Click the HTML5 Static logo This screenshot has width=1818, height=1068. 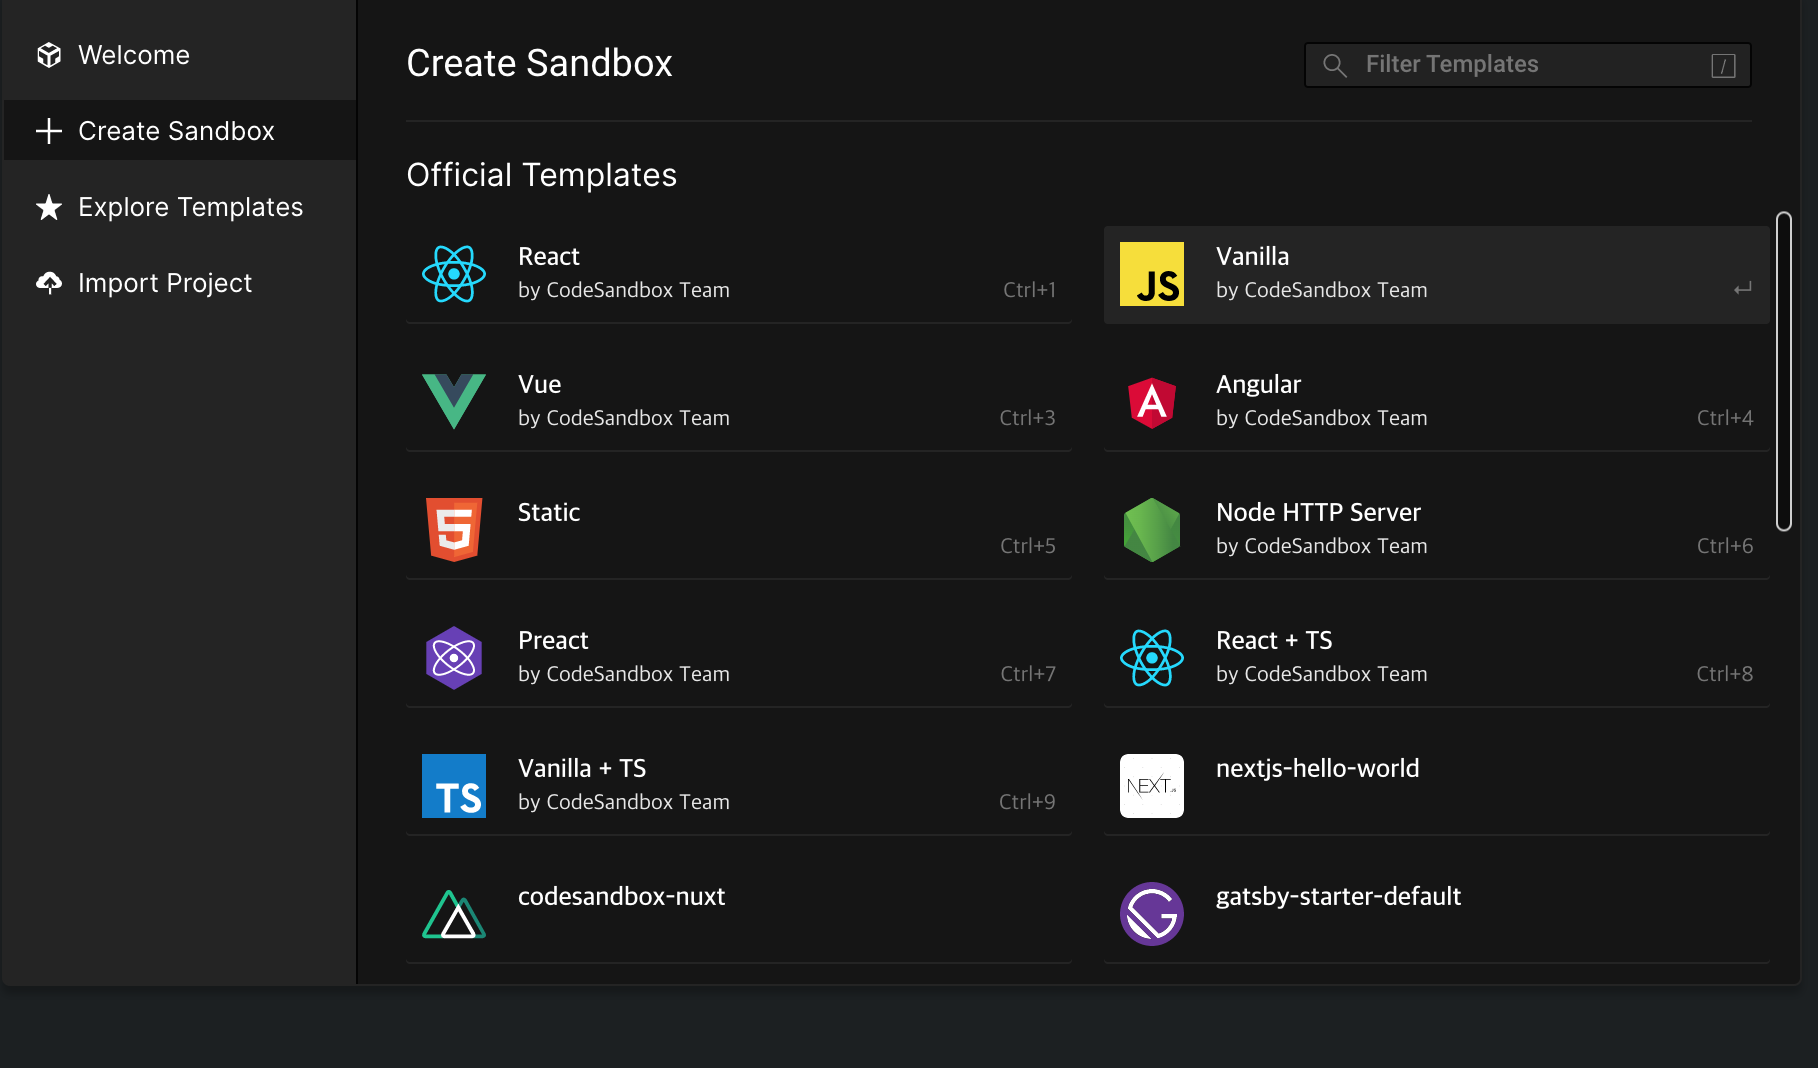pyautogui.click(x=454, y=530)
